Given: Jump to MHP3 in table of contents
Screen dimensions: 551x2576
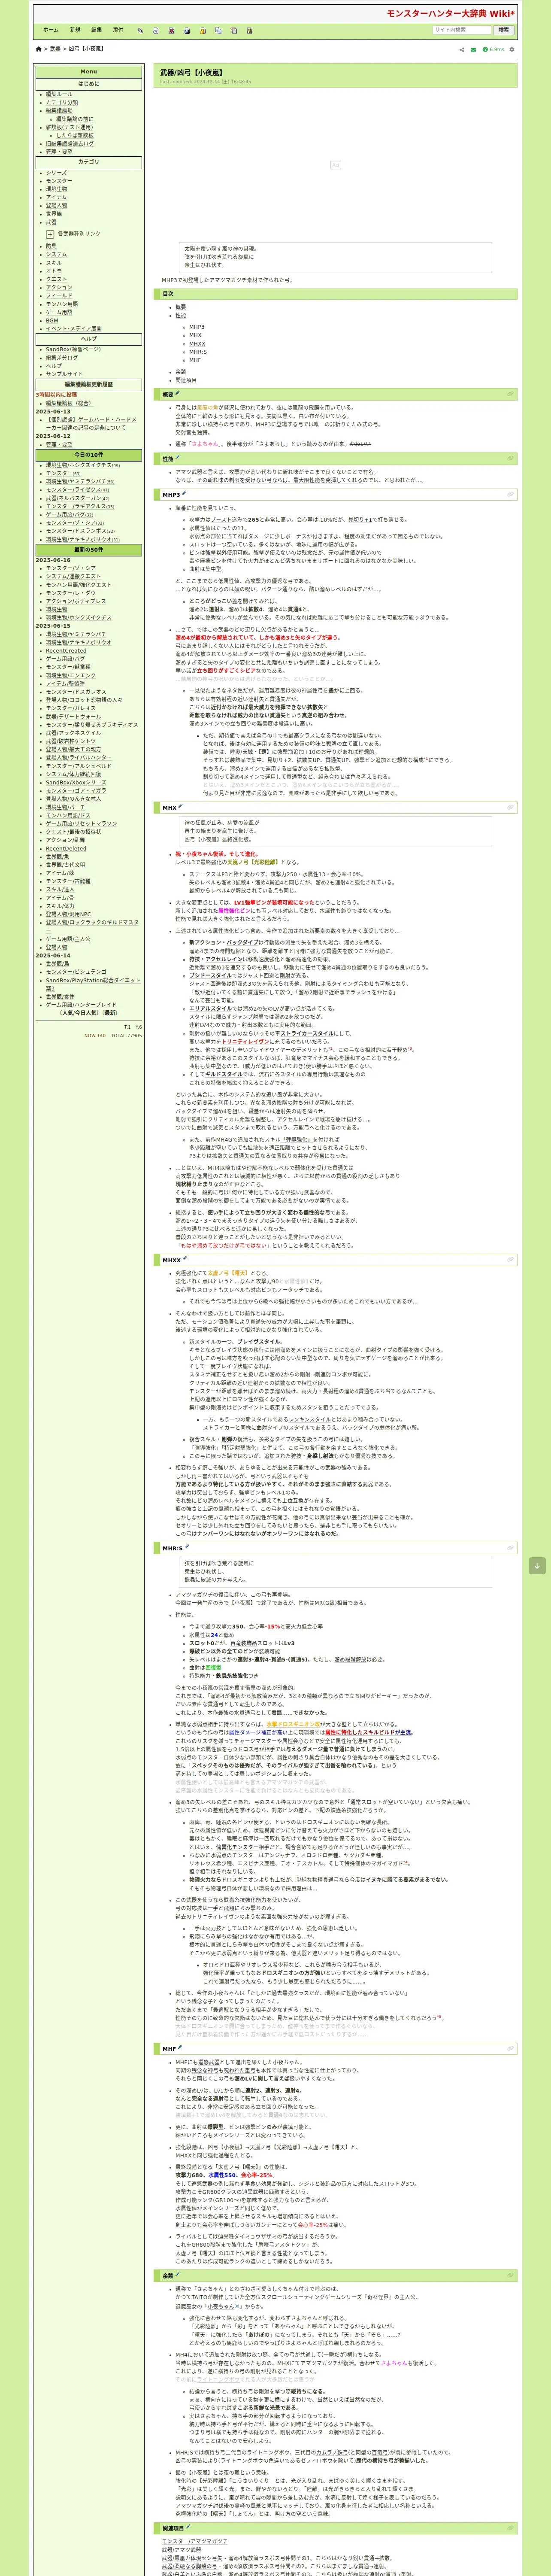Looking at the screenshot, I should tap(197, 327).
